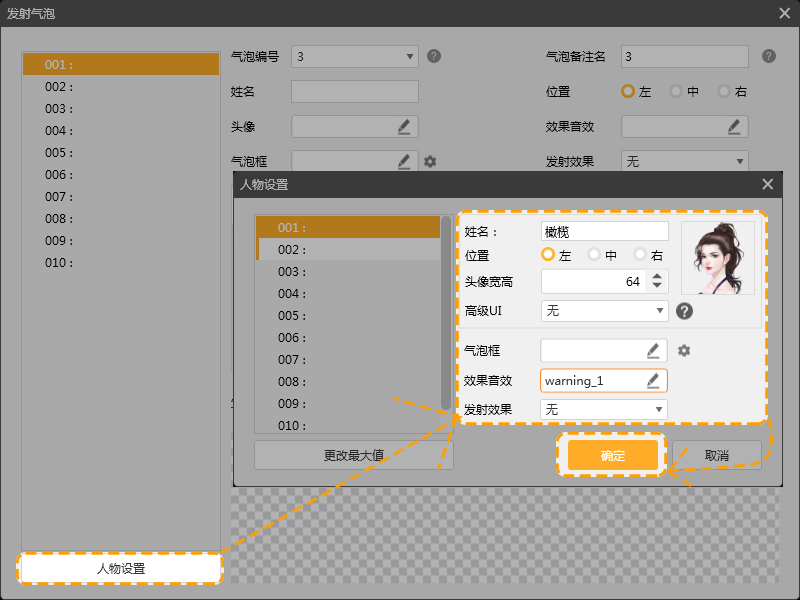Select 中 position radio in 人物设置
The image size is (800, 600).
click(594, 255)
